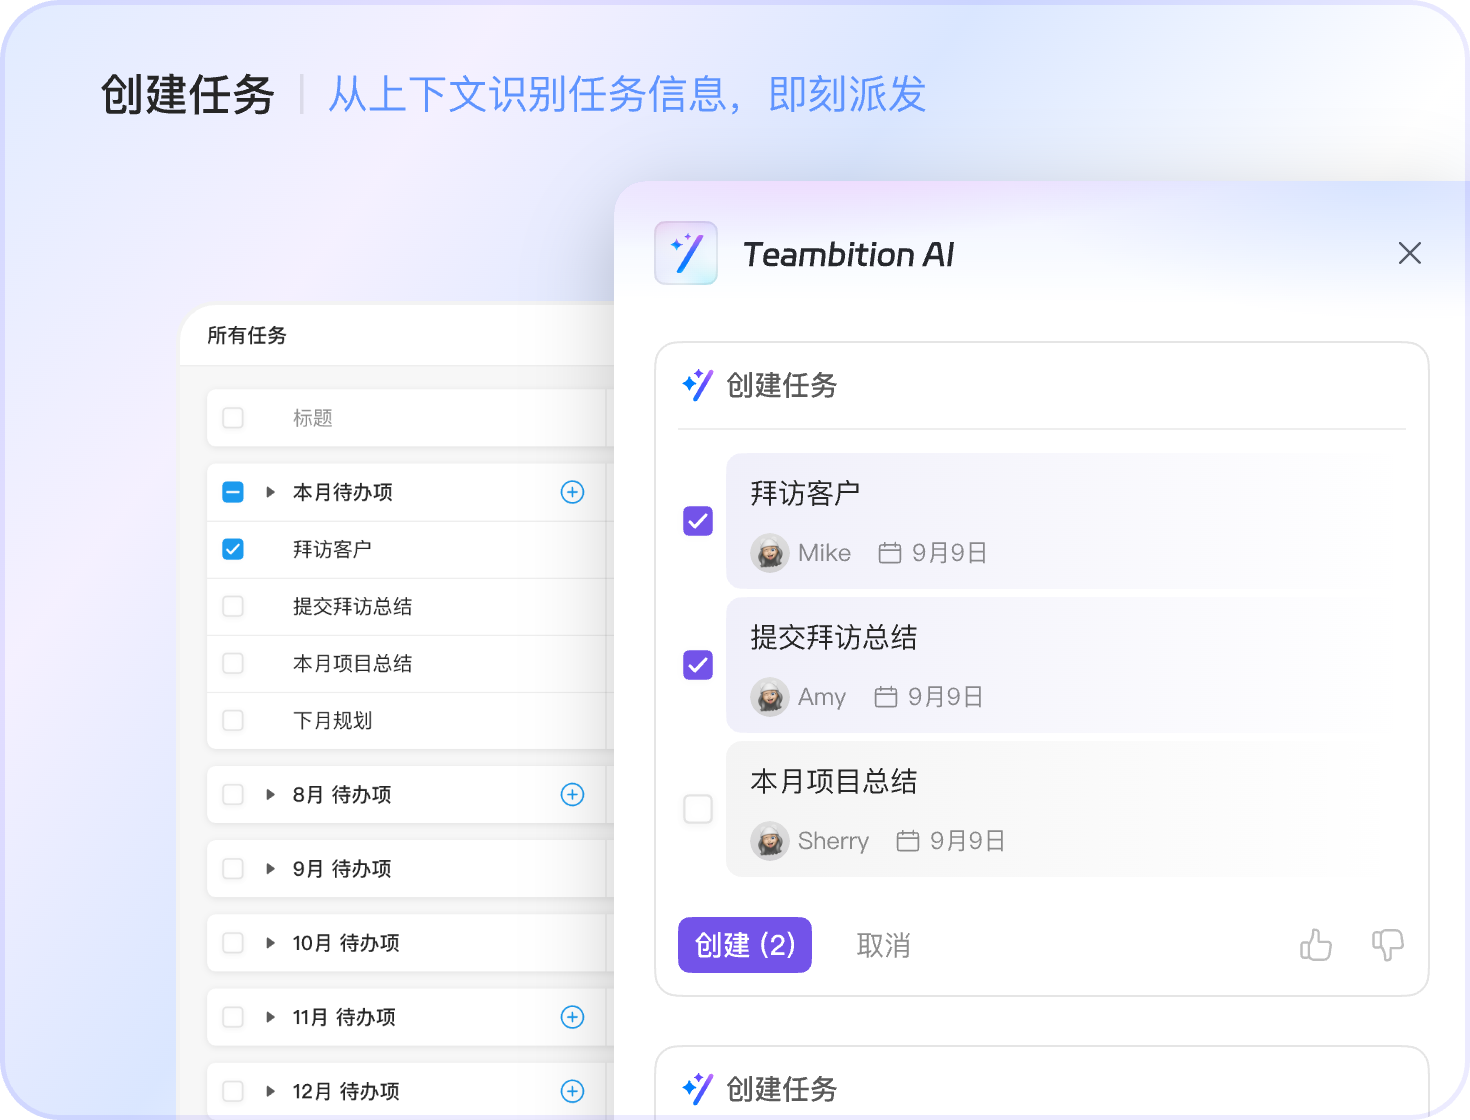
Task: Add a task with plus icon in 11月 待办项
Action: coord(572,1017)
